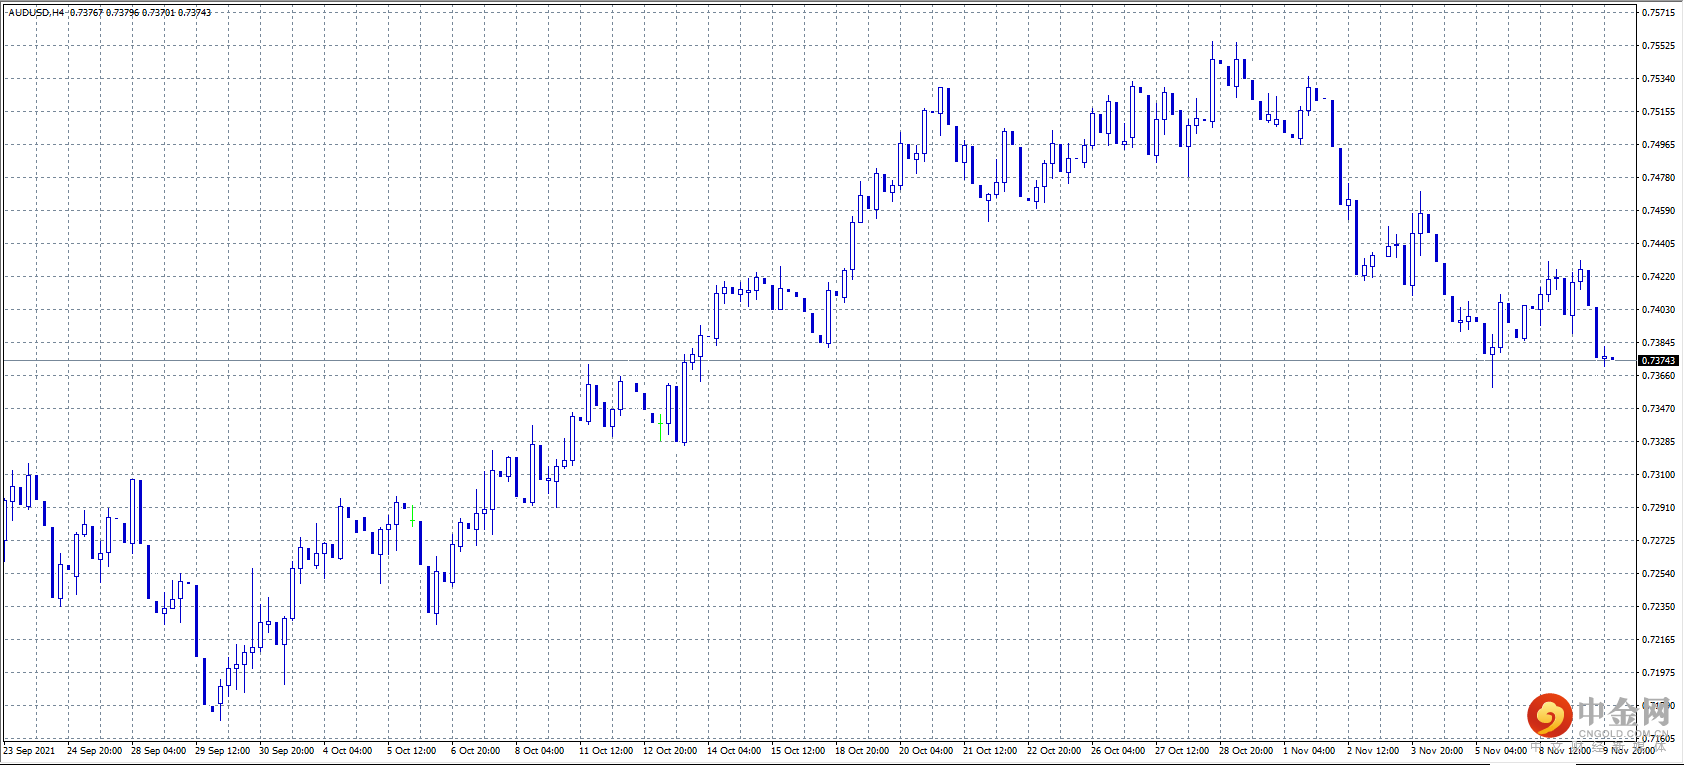Click the current price tag 0.73743
The height and width of the screenshot is (765, 1684).
[1659, 360]
